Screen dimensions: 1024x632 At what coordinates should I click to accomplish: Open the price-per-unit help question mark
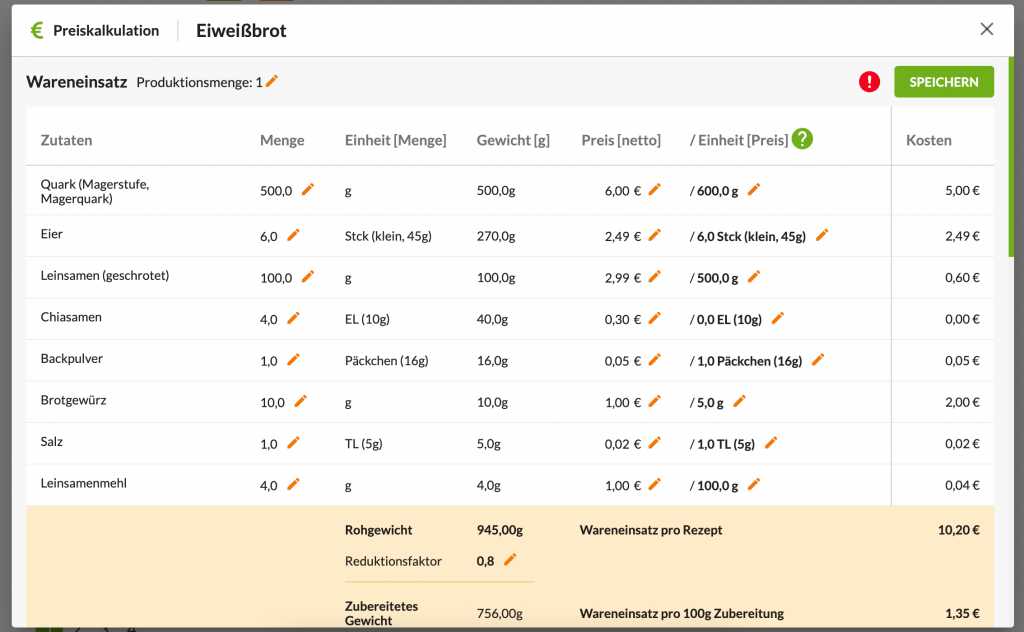point(802,139)
